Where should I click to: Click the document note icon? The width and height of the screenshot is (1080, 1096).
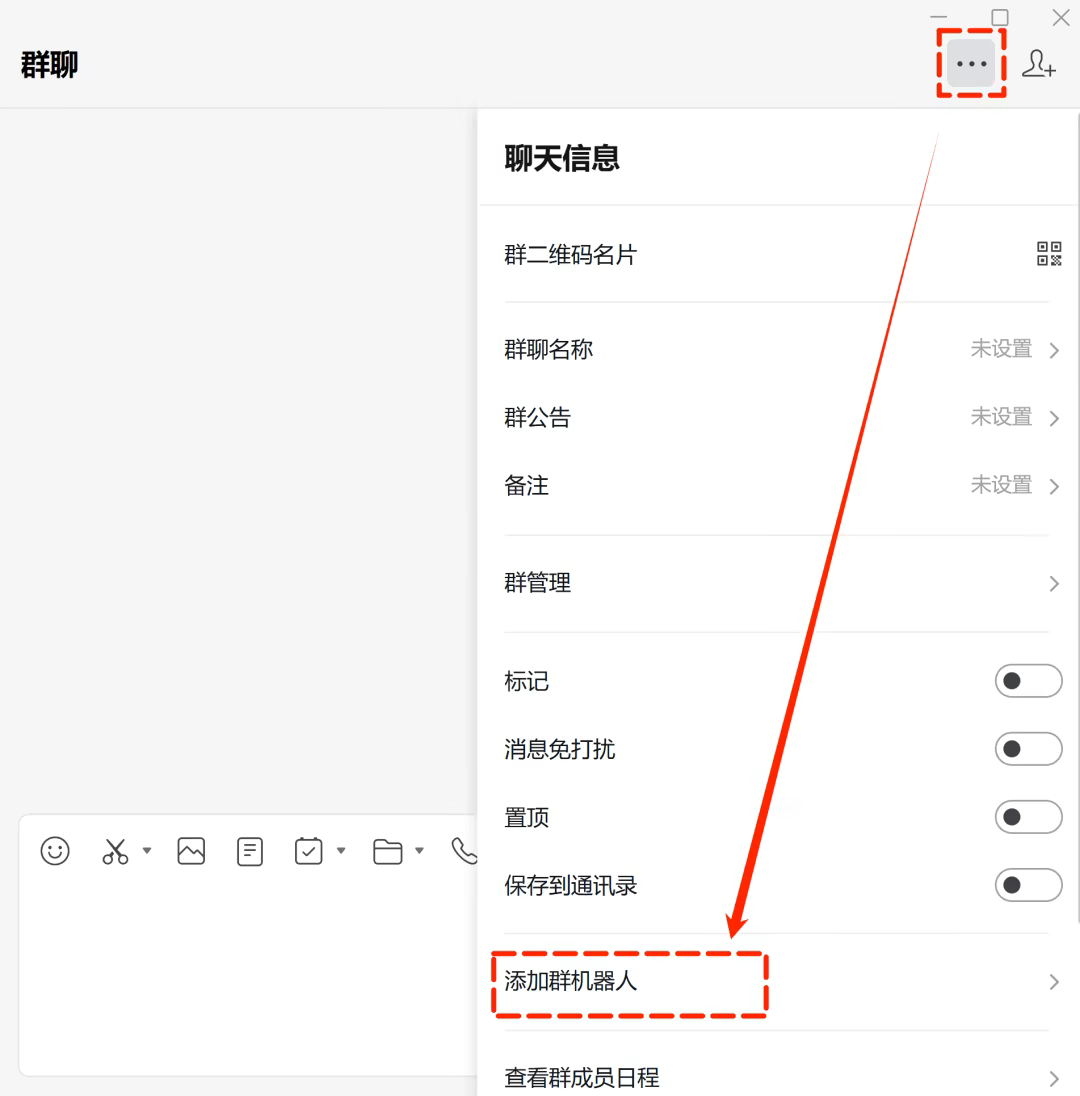click(x=249, y=851)
